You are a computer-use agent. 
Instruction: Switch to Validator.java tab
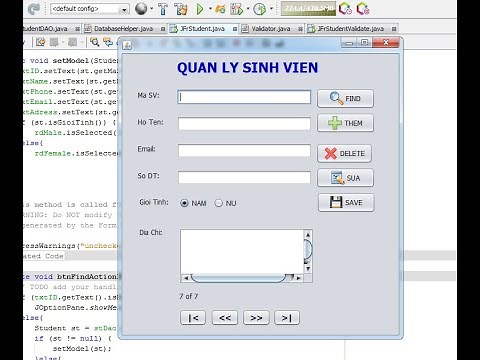tap(270, 29)
